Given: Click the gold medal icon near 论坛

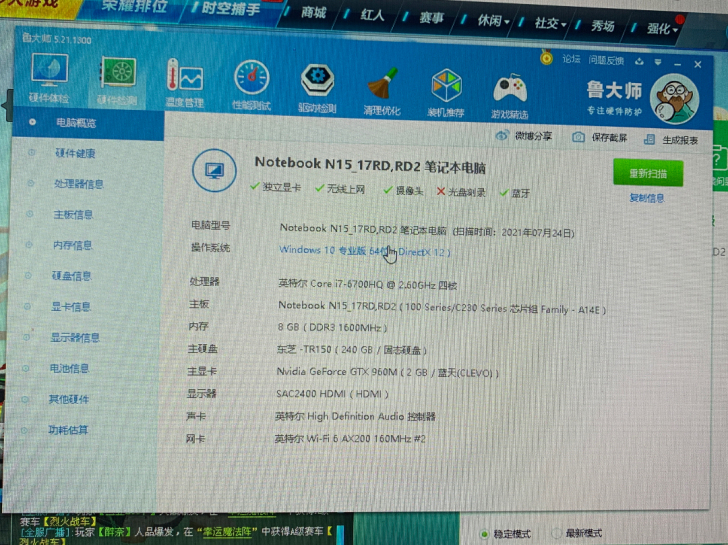Looking at the screenshot, I should point(546,57).
